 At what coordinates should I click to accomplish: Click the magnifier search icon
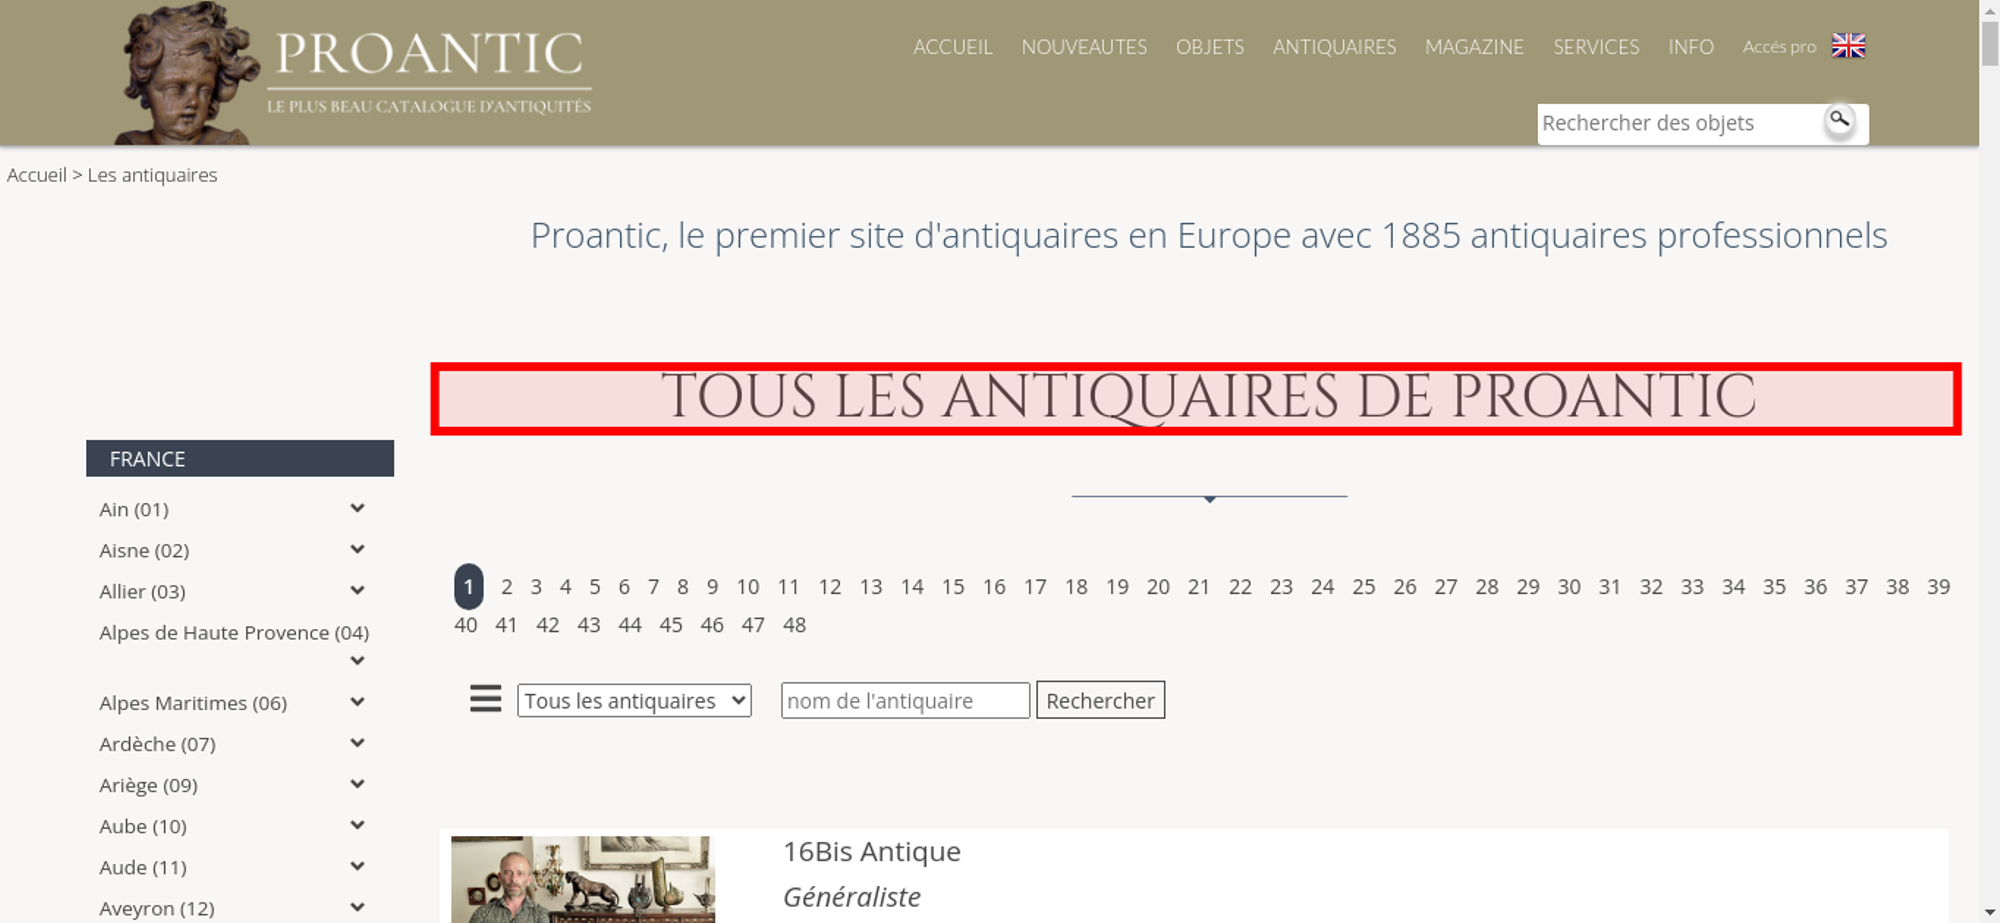(1840, 121)
